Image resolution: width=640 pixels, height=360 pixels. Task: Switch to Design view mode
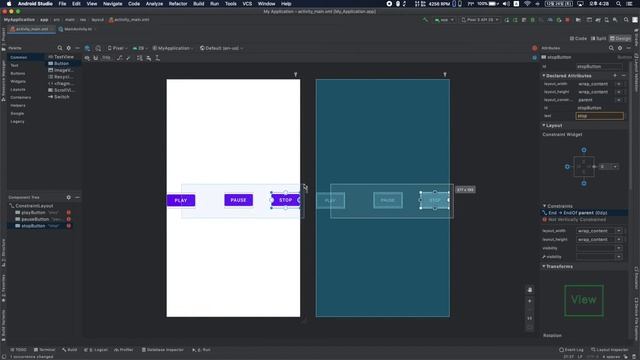pyautogui.click(x=620, y=38)
